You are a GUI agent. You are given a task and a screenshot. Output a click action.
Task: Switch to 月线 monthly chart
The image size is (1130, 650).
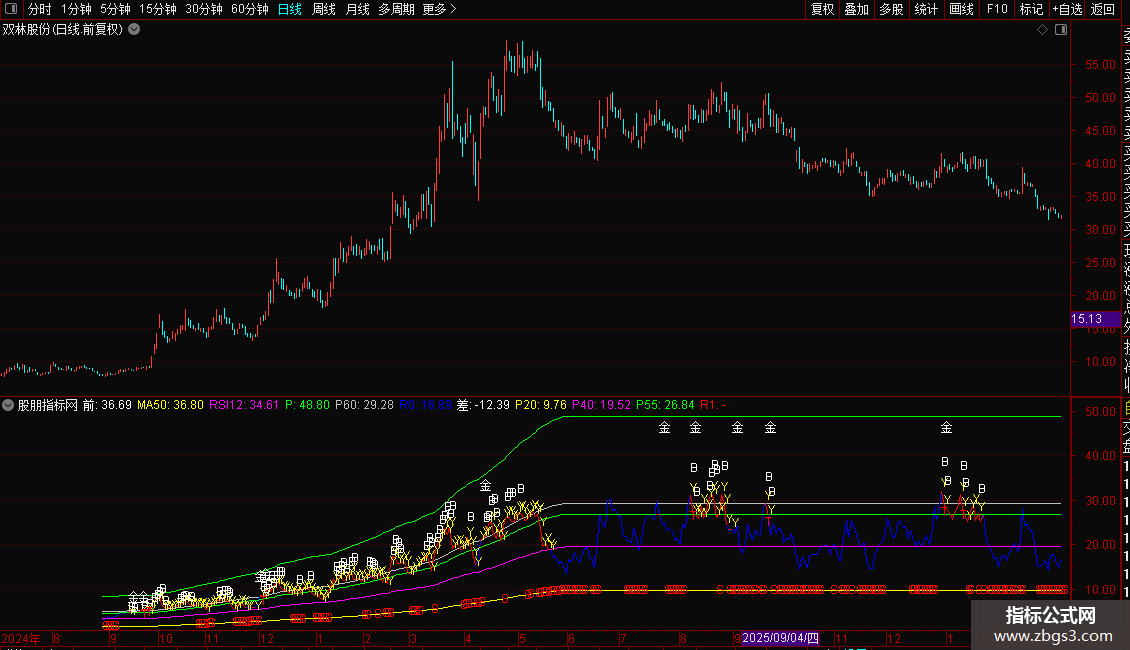(x=357, y=9)
